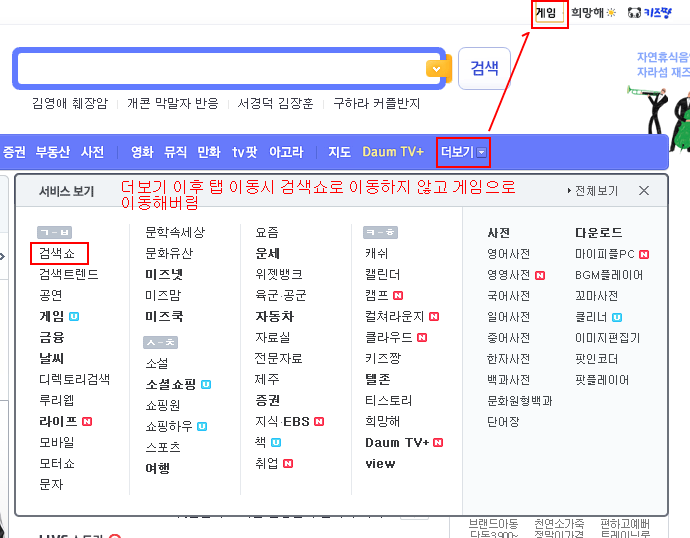Image resolution: width=690 pixels, height=538 pixels.
Task: Click the U badge next to 게임
Action: click(74, 316)
